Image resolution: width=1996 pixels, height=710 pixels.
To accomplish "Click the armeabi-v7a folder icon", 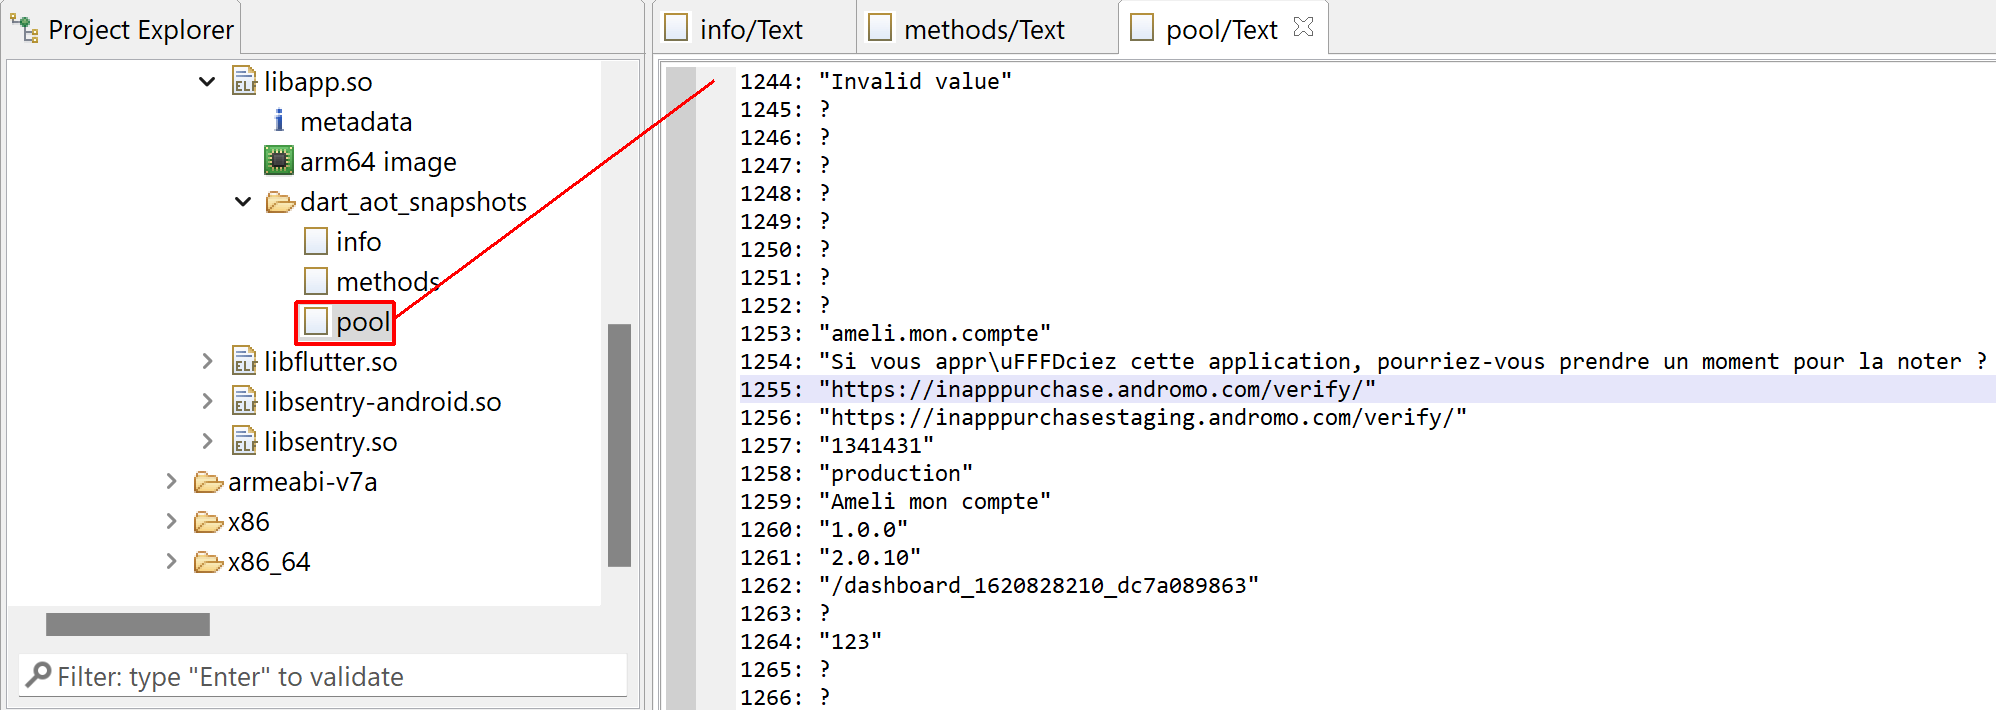I will (x=208, y=482).
